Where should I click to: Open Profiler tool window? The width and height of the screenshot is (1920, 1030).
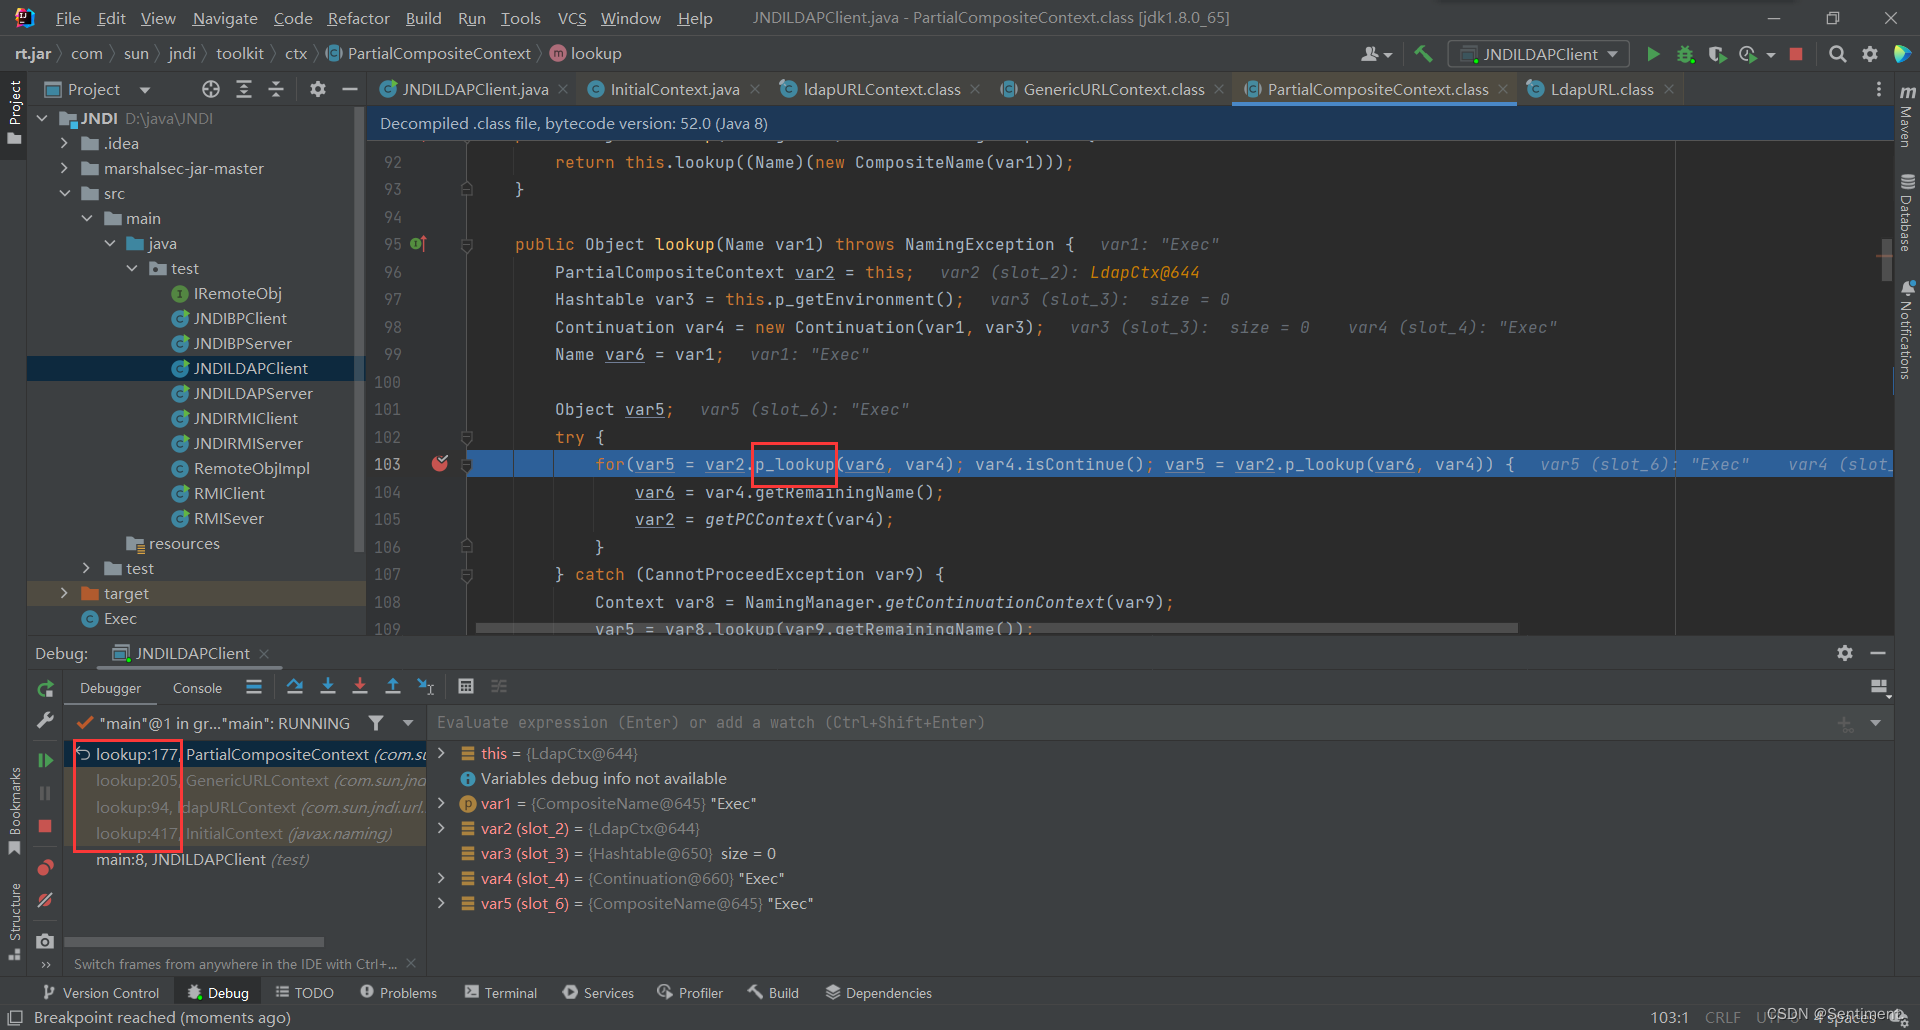pyautogui.click(x=690, y=993)
